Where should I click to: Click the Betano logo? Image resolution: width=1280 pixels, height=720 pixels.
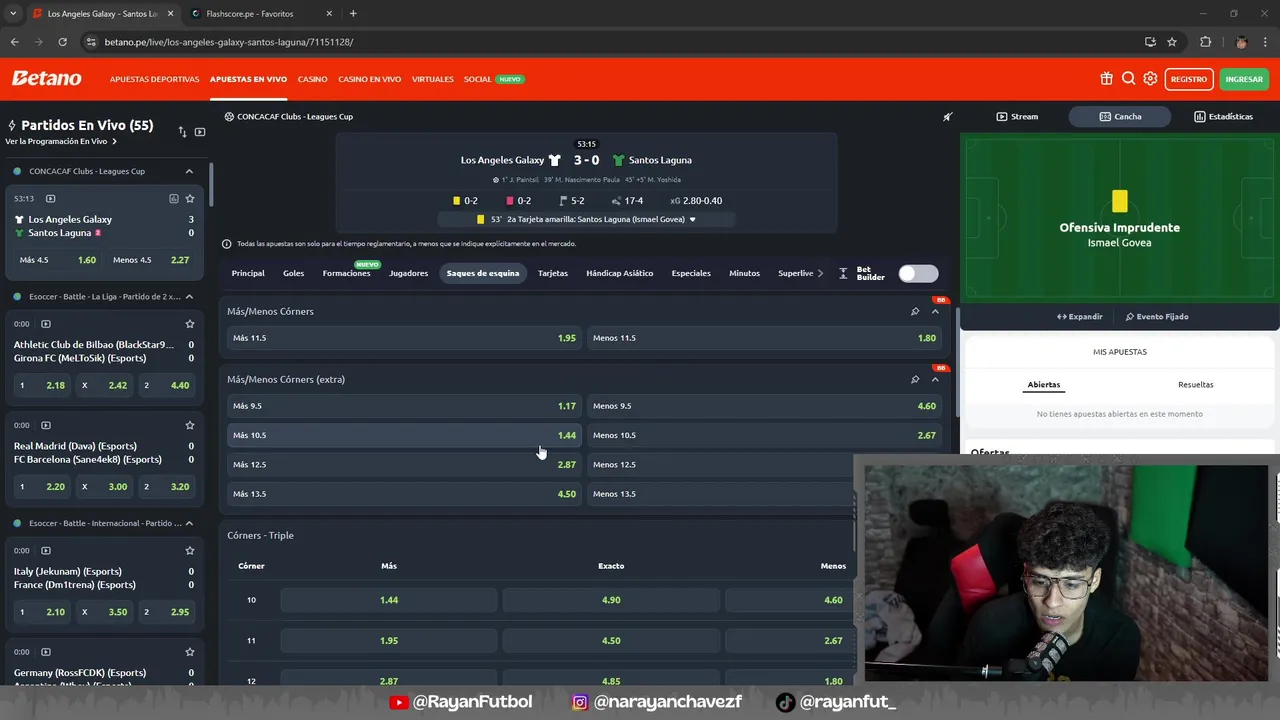tap(46, 79)
